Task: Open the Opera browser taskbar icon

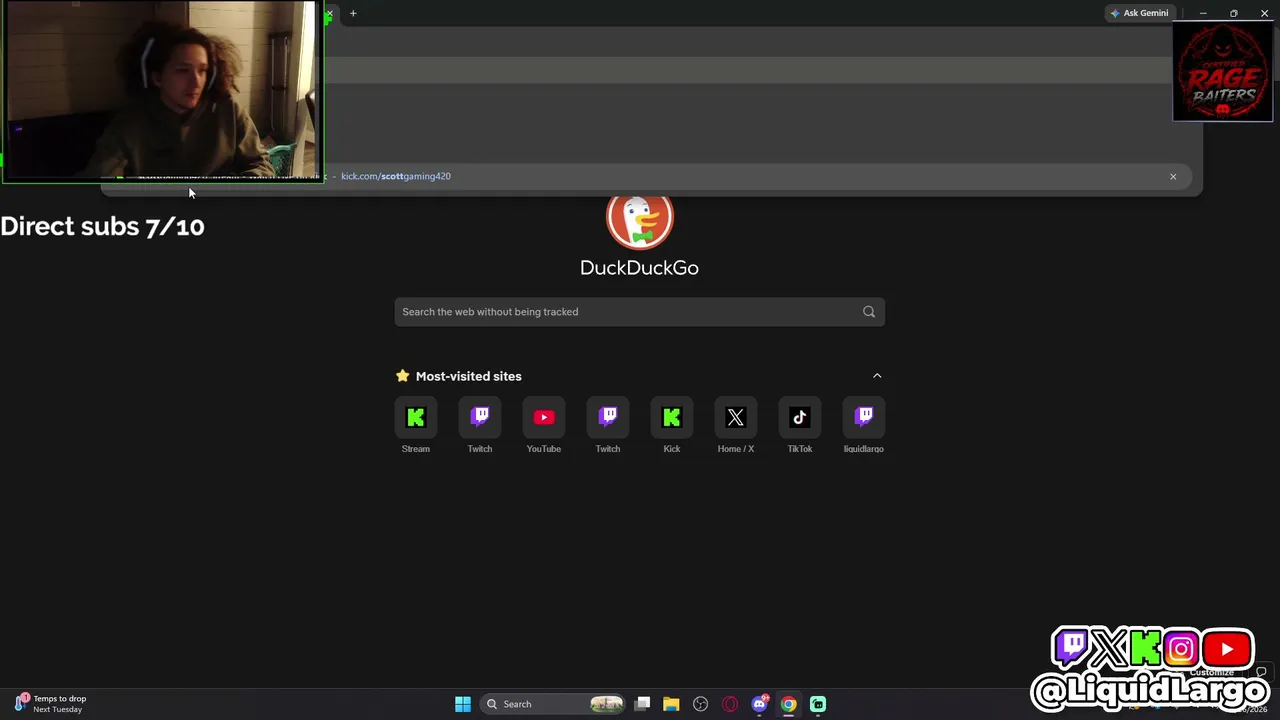Action: tap(730, 704)
